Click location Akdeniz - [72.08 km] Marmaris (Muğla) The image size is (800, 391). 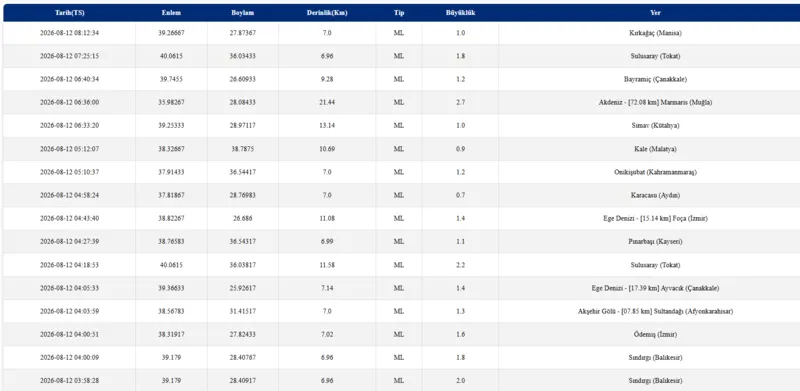656,103
